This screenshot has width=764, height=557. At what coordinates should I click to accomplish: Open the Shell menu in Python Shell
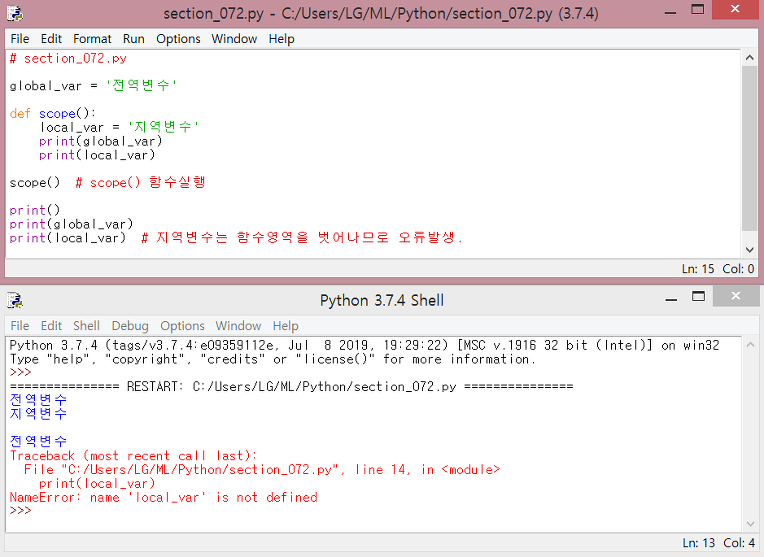[x=86, y=326]
